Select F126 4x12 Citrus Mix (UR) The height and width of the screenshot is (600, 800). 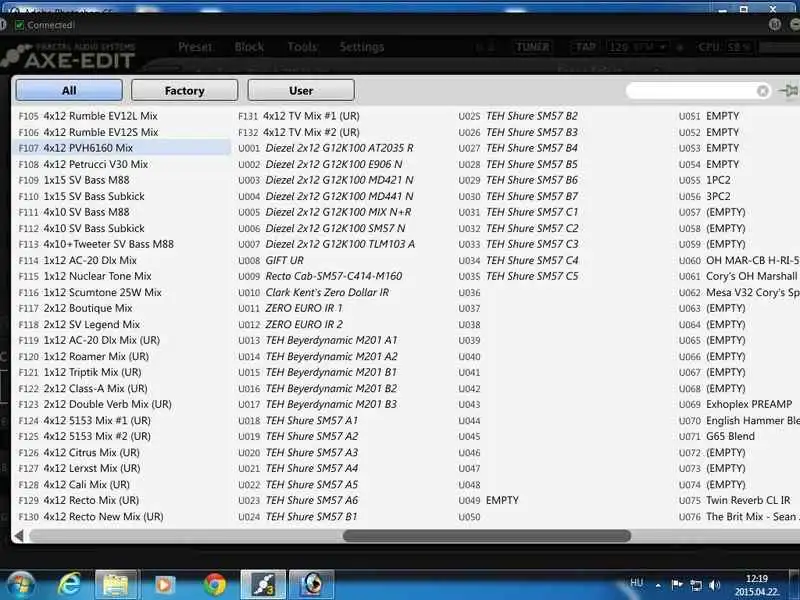[x=121, y=453]
